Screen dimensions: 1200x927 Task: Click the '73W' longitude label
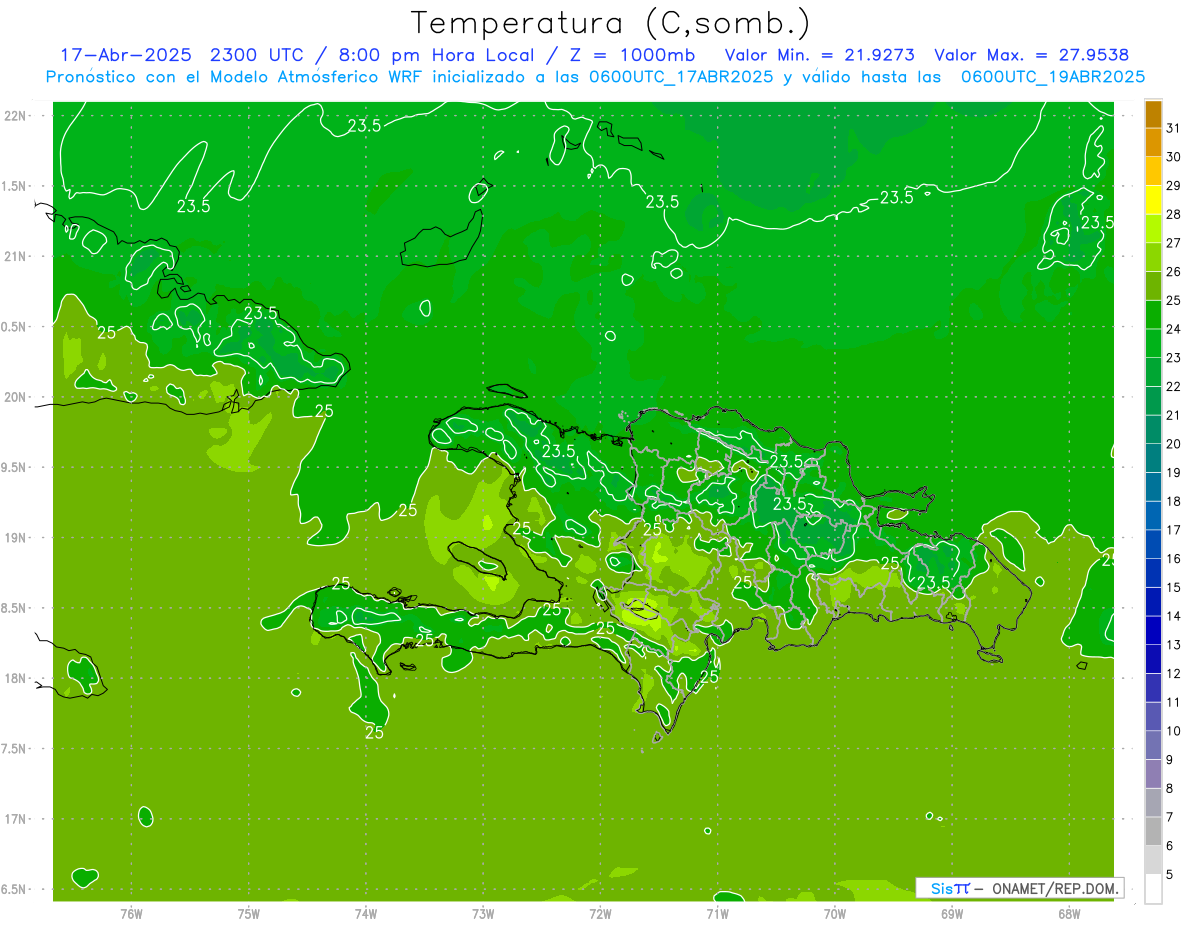click(483, 913)
